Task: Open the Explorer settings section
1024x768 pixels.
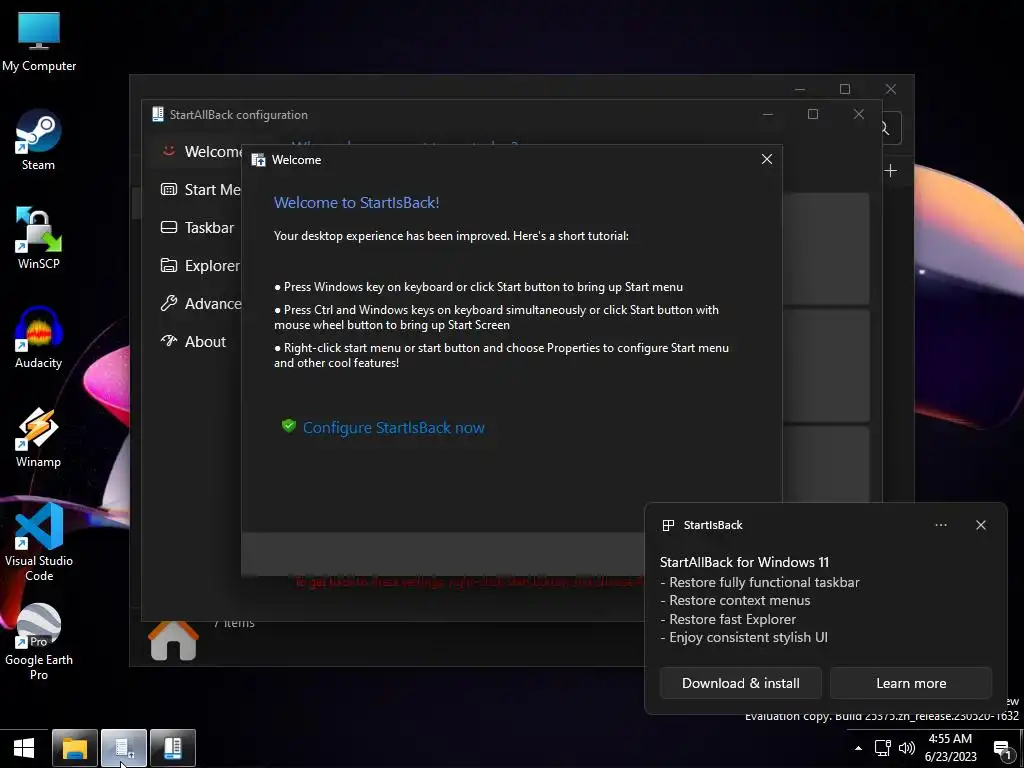Action: click(200, 265)
